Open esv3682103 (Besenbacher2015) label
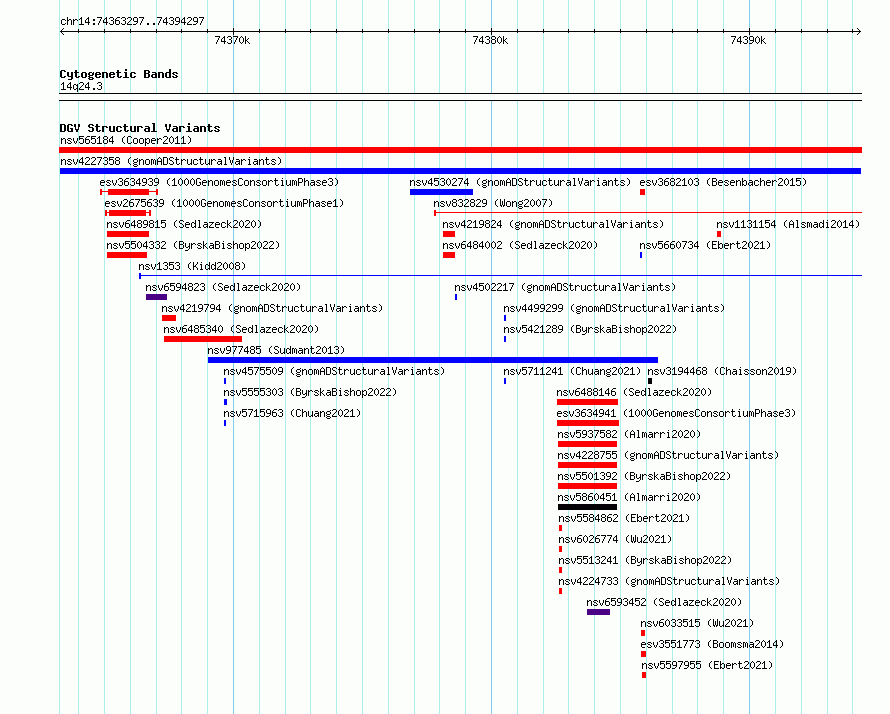The width and height of the screenshot is (890, 714). point(723,182)
